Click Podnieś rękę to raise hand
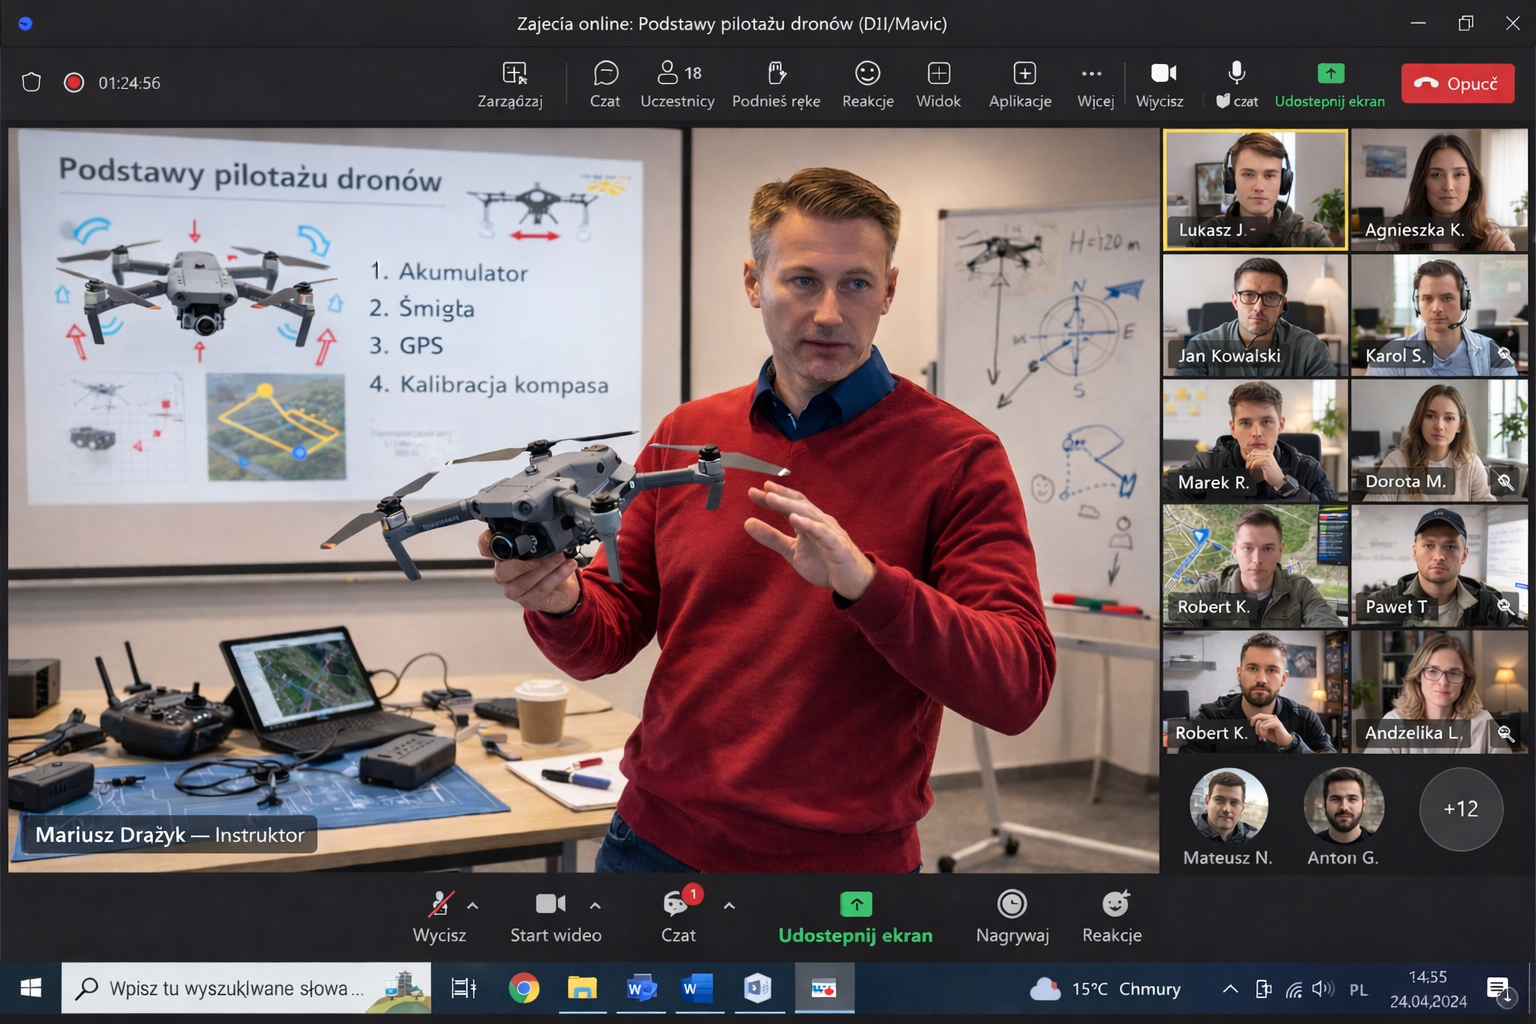Image resolution: width=1536 pixels, height=1024 pixels. pyautogui.click(x=776, y=84)
